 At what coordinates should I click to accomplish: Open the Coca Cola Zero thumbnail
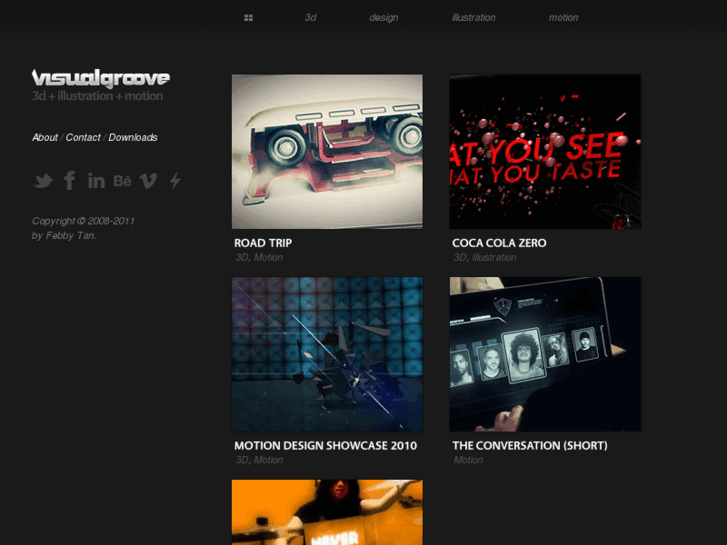click(545, 152)
